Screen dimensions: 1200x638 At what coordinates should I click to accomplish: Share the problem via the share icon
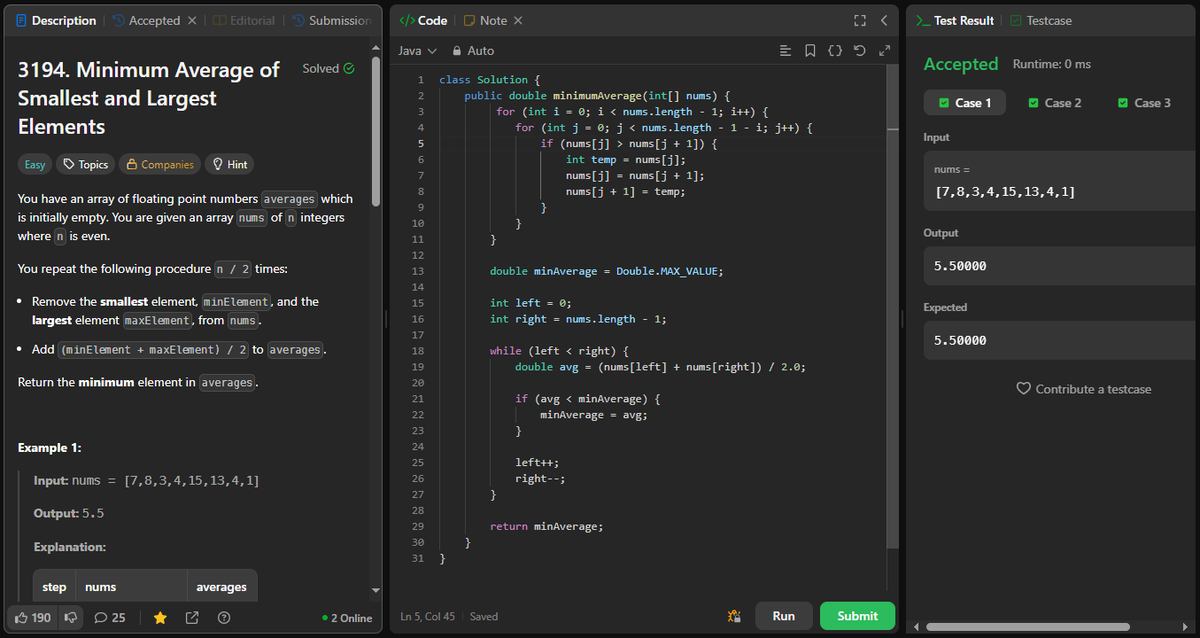point(191,618)
